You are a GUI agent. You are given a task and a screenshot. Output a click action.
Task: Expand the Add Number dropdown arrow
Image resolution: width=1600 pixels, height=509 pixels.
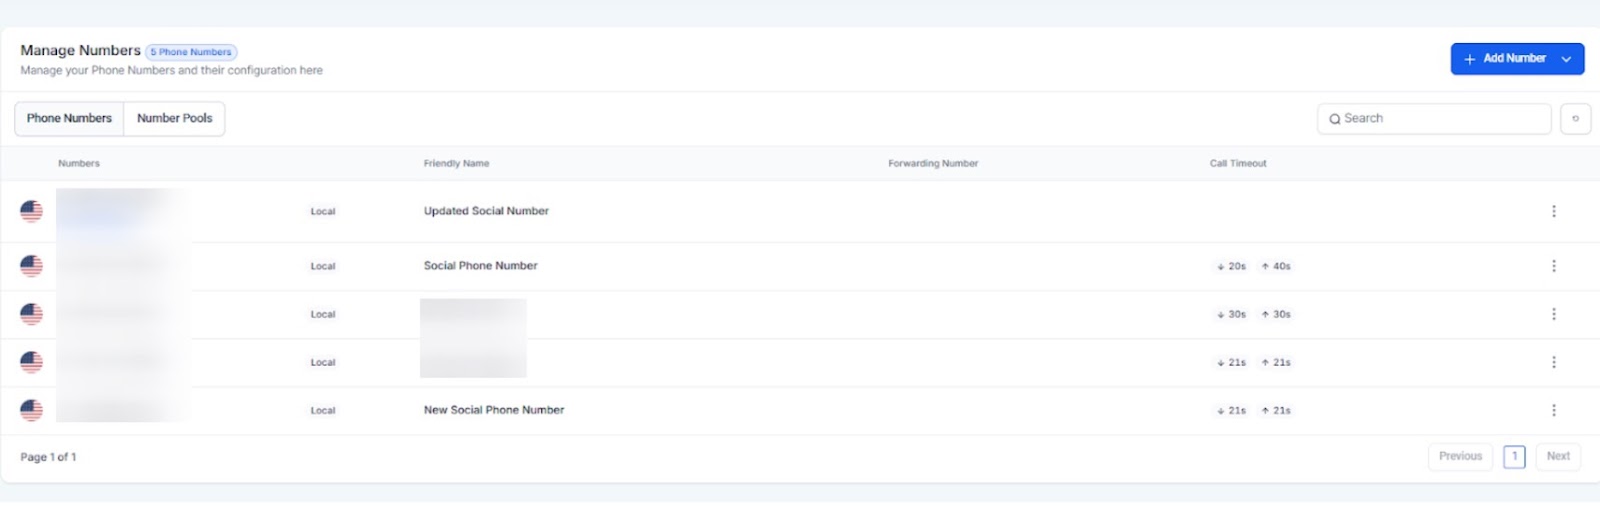[x=1566, y=59]
